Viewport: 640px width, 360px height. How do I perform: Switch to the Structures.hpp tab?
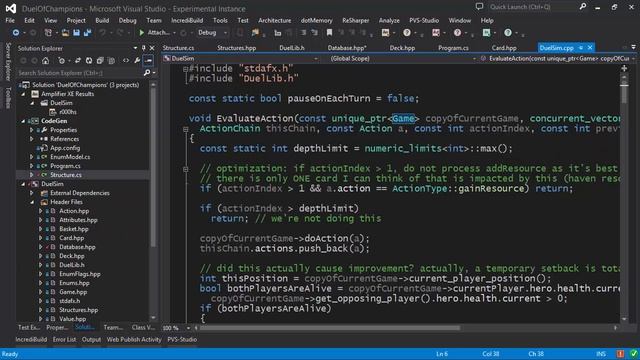click(x=237, y=48)
